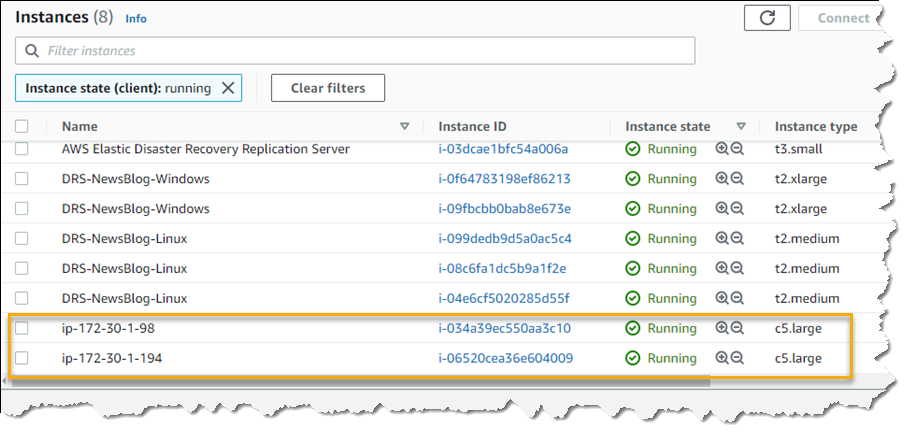Open instance i-06520cea36e604009 link
Viewport: 911px width, 437px height.
pos(505,358)
